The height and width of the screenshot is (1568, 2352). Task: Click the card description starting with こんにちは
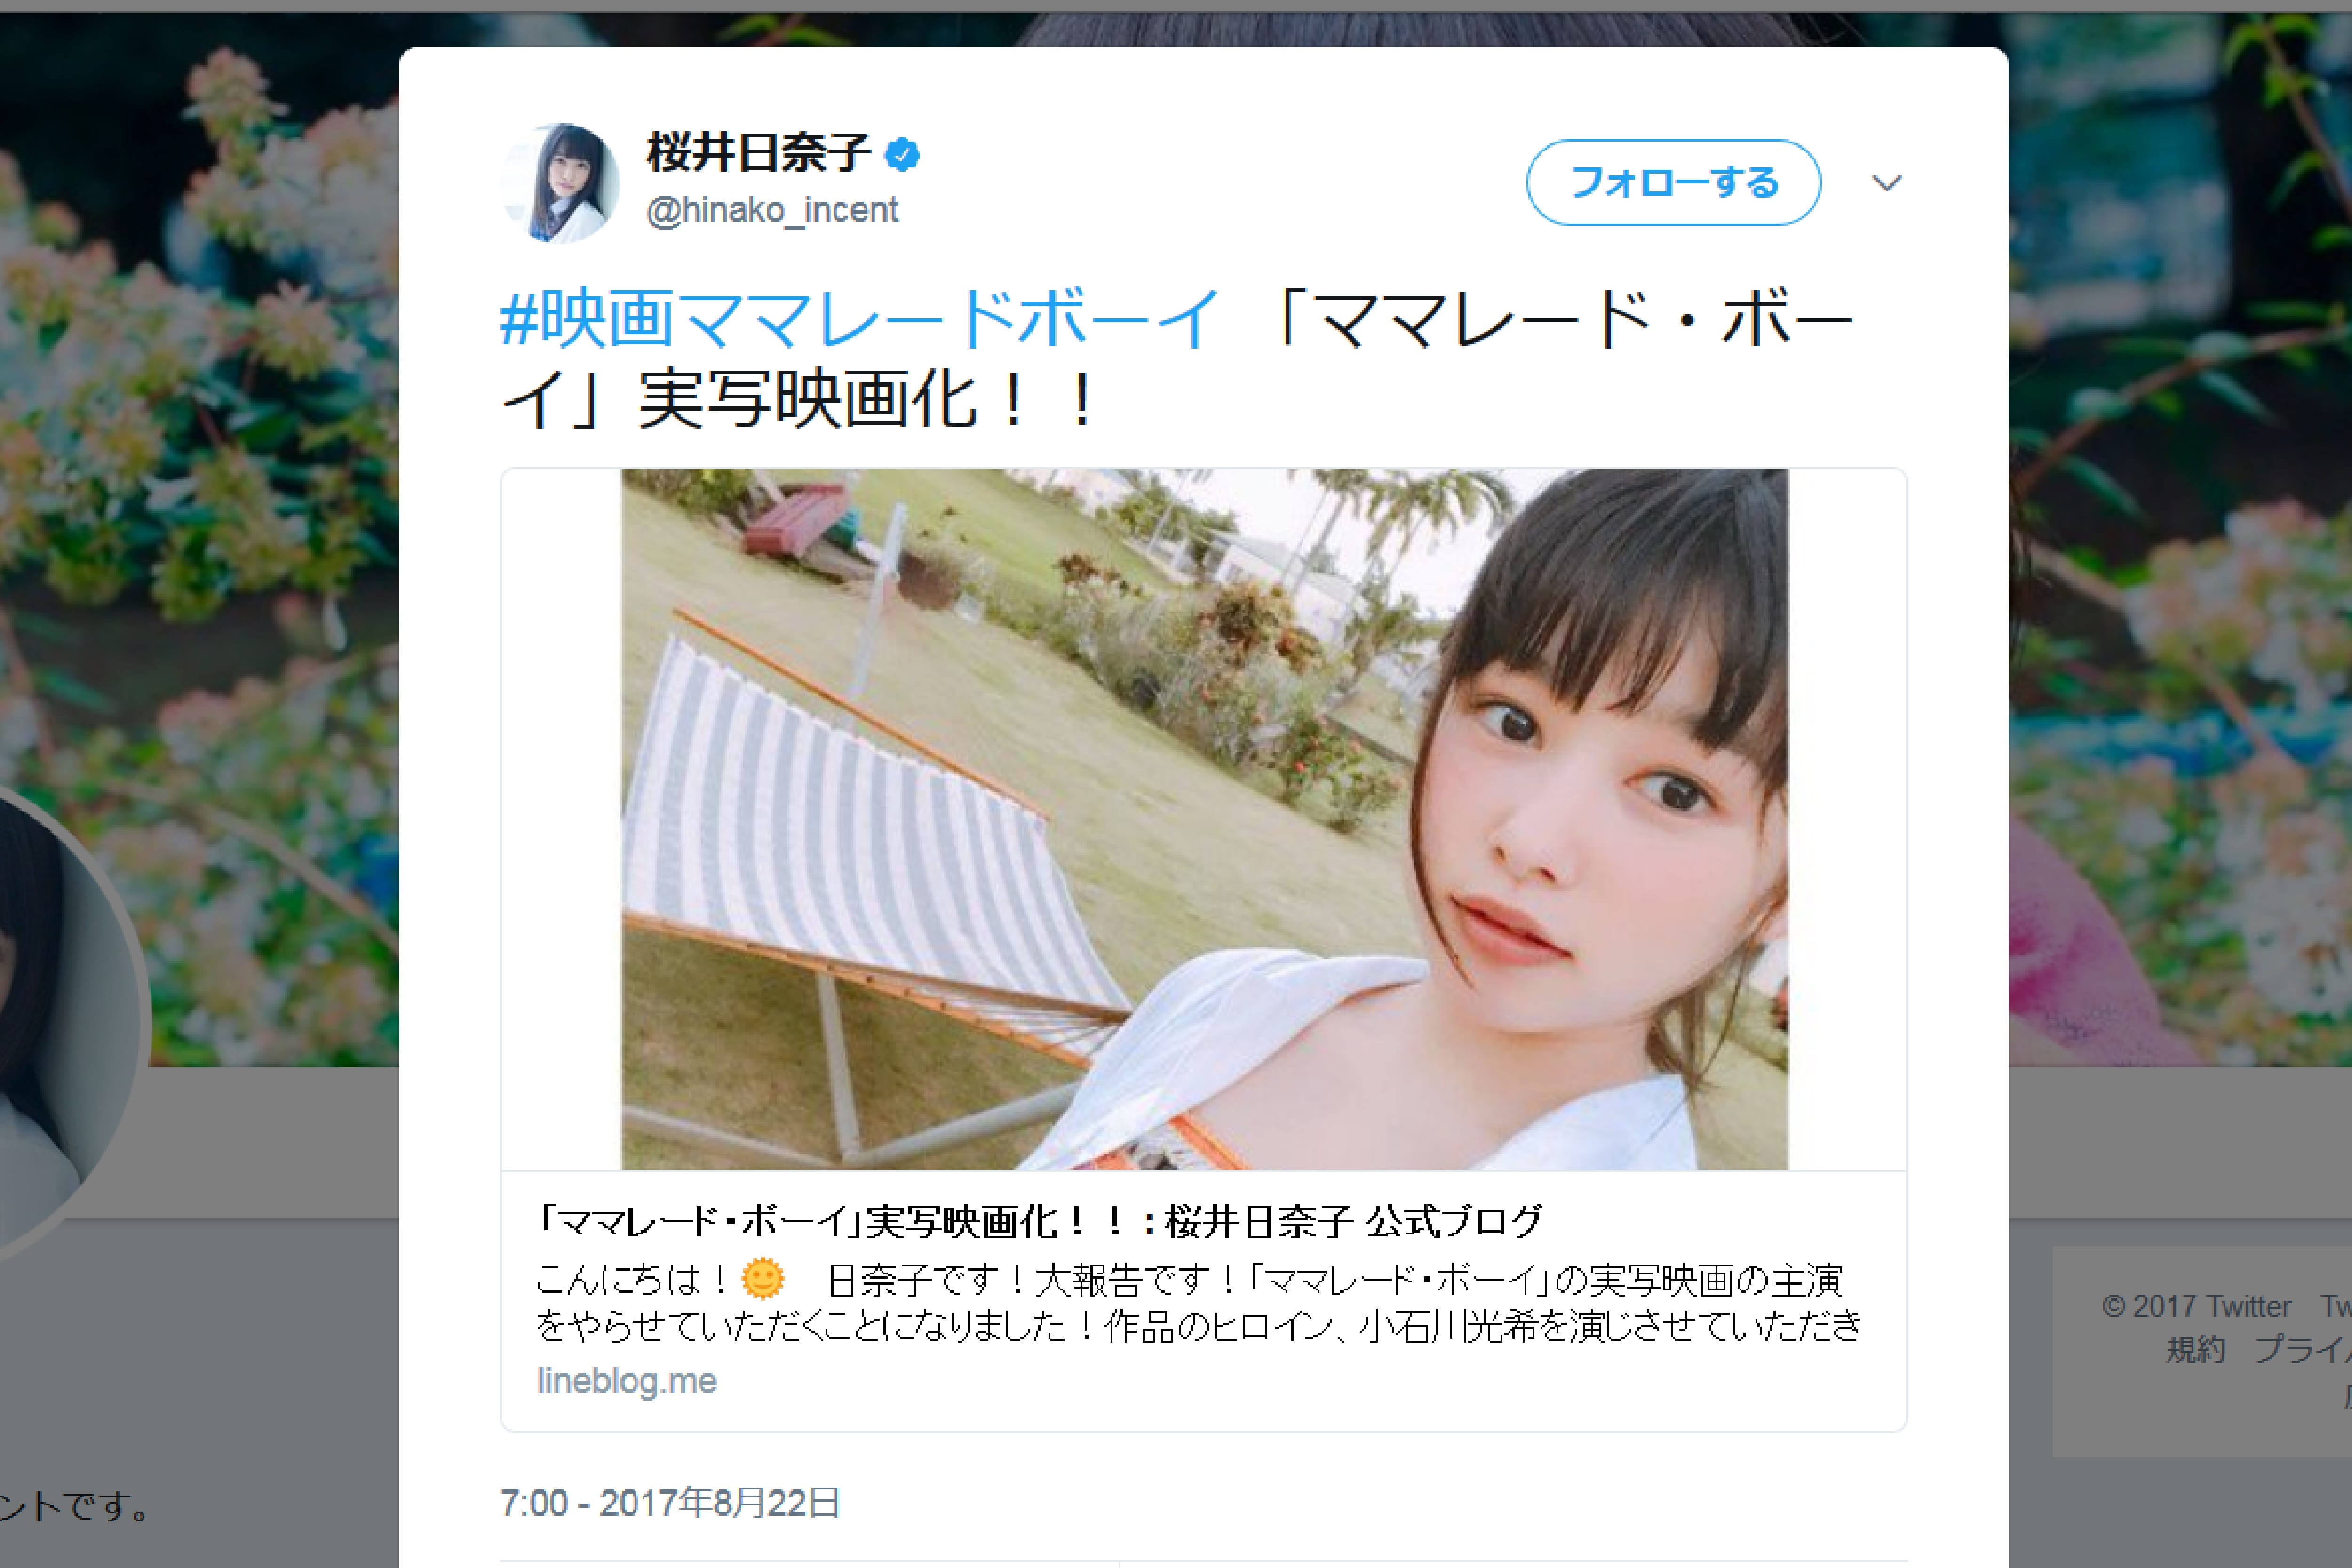(1198, 1302)
